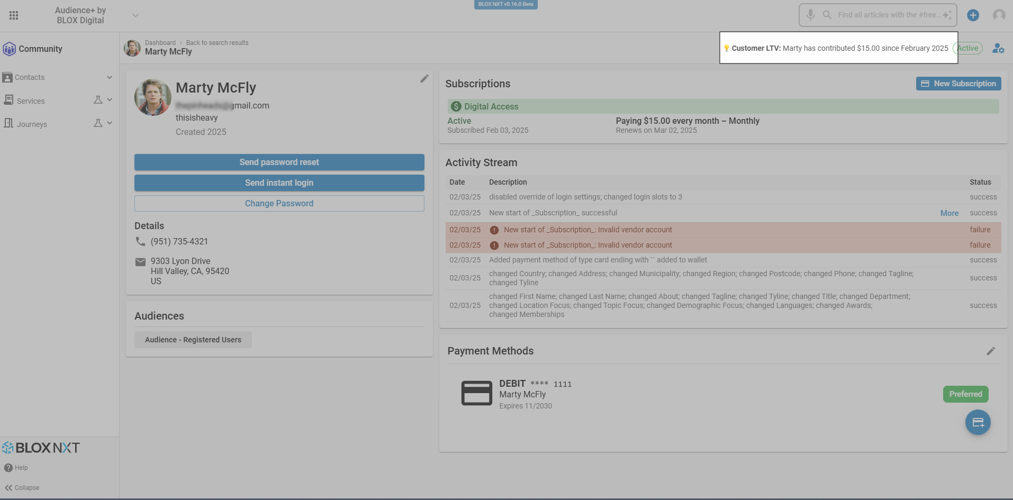Open the apps grid launcher icon
The width and height of the screenshot is (1013, 500).
pyautogui.click(x=14, y=16)
